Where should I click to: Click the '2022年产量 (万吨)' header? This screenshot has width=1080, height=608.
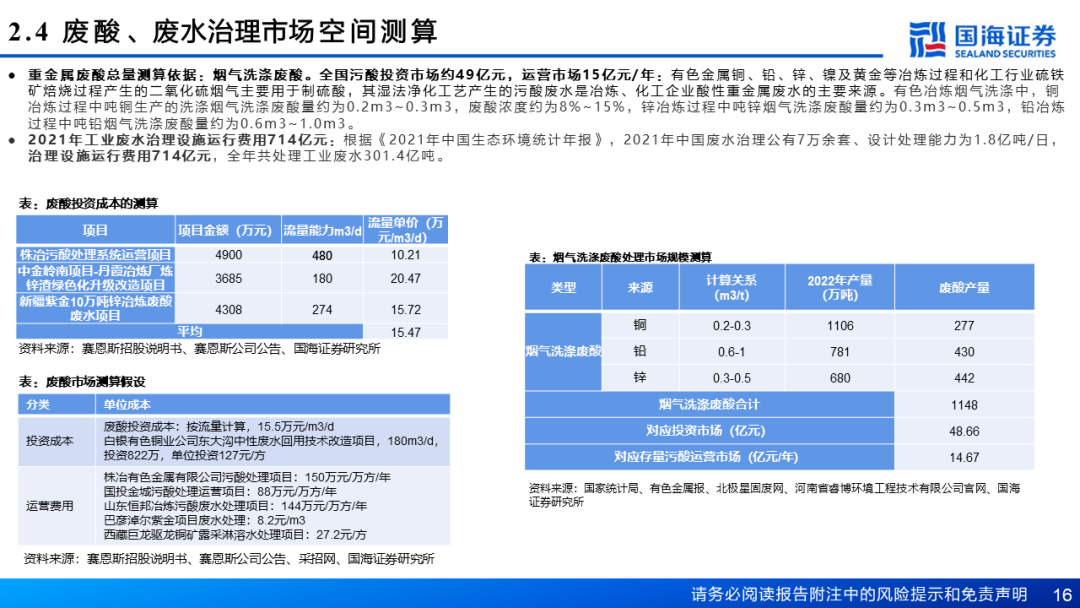point(840,287)
